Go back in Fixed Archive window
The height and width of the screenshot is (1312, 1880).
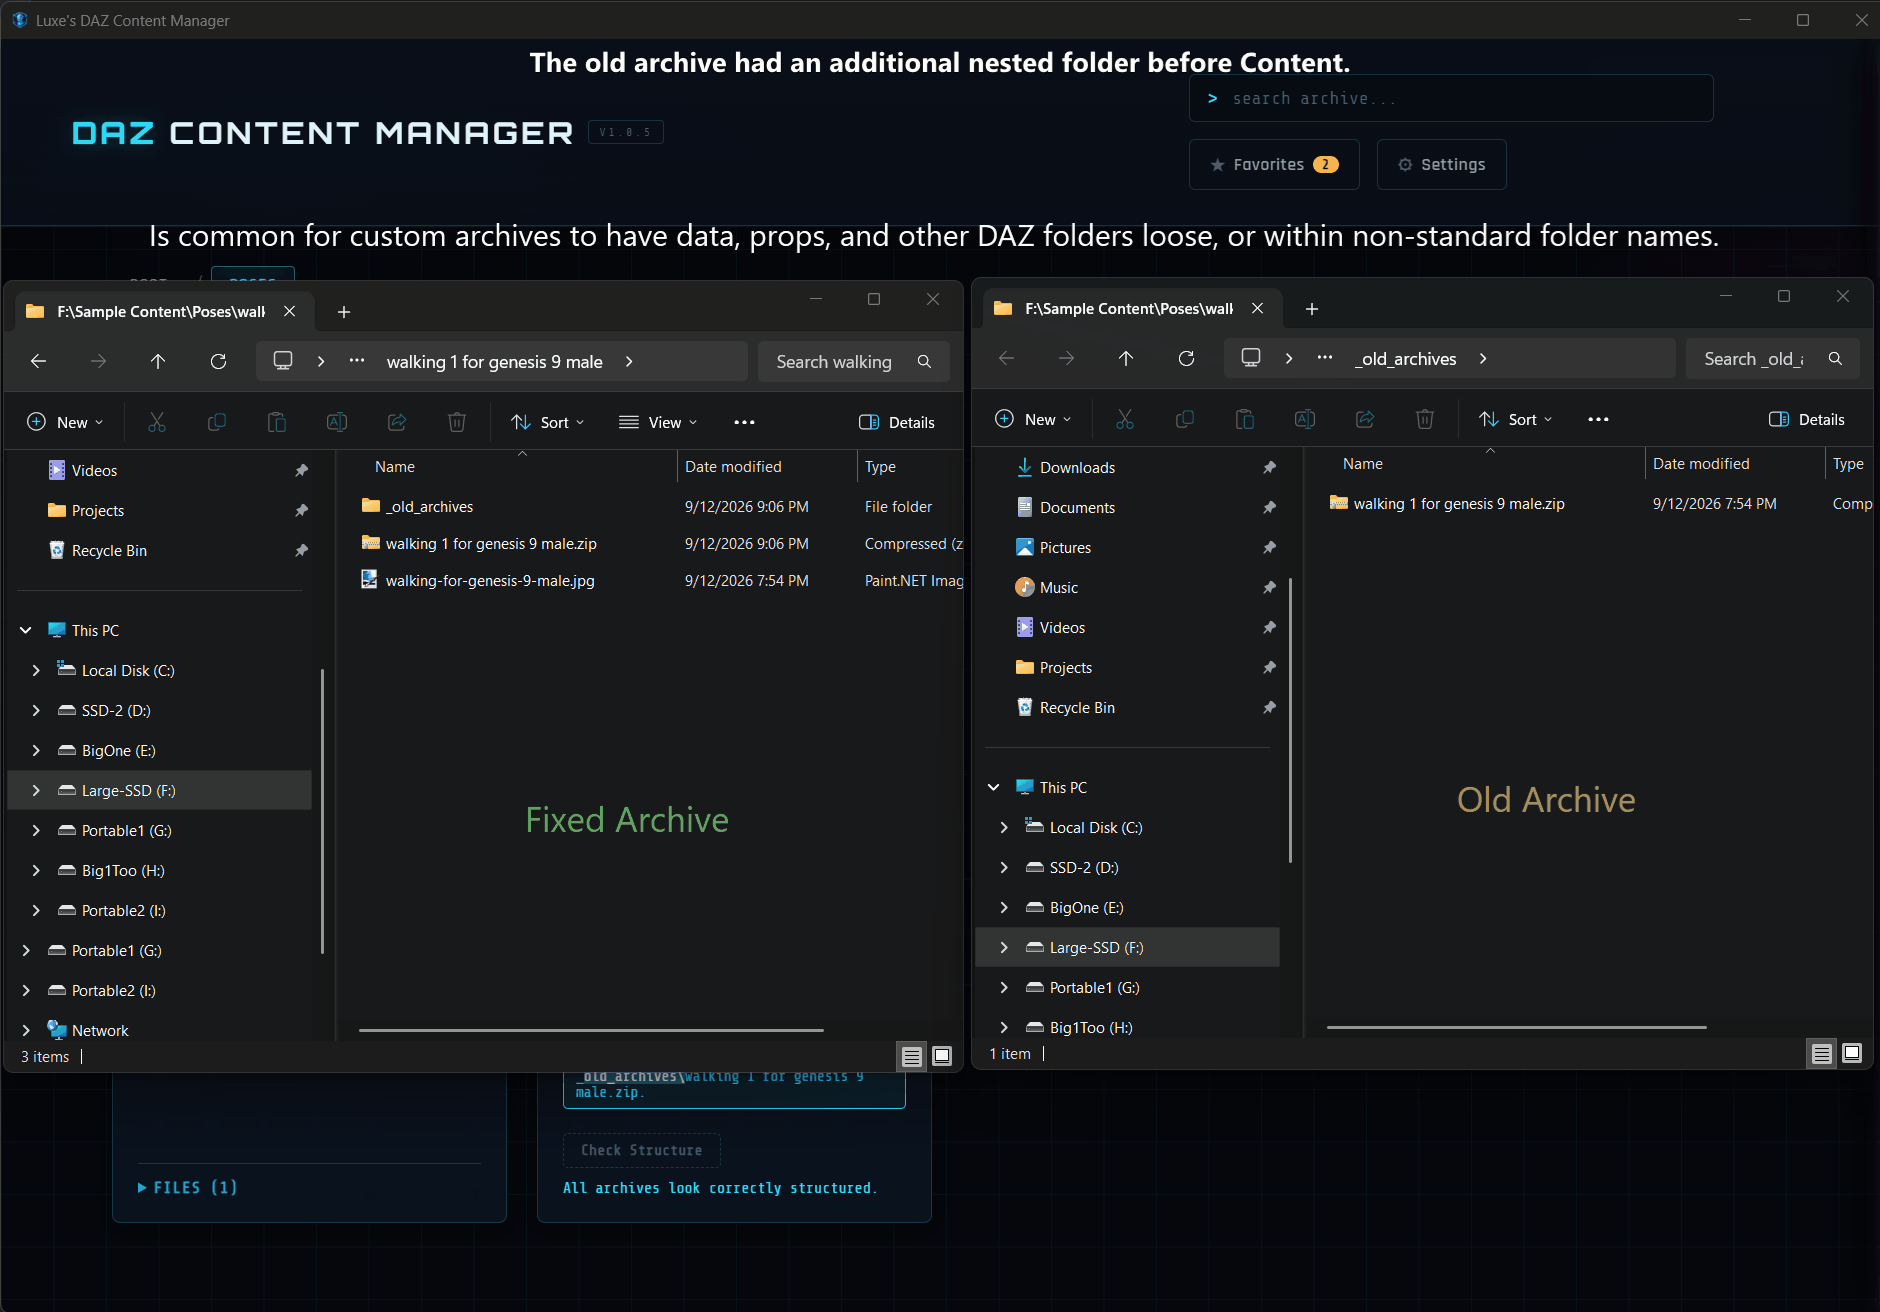(38, 361)
